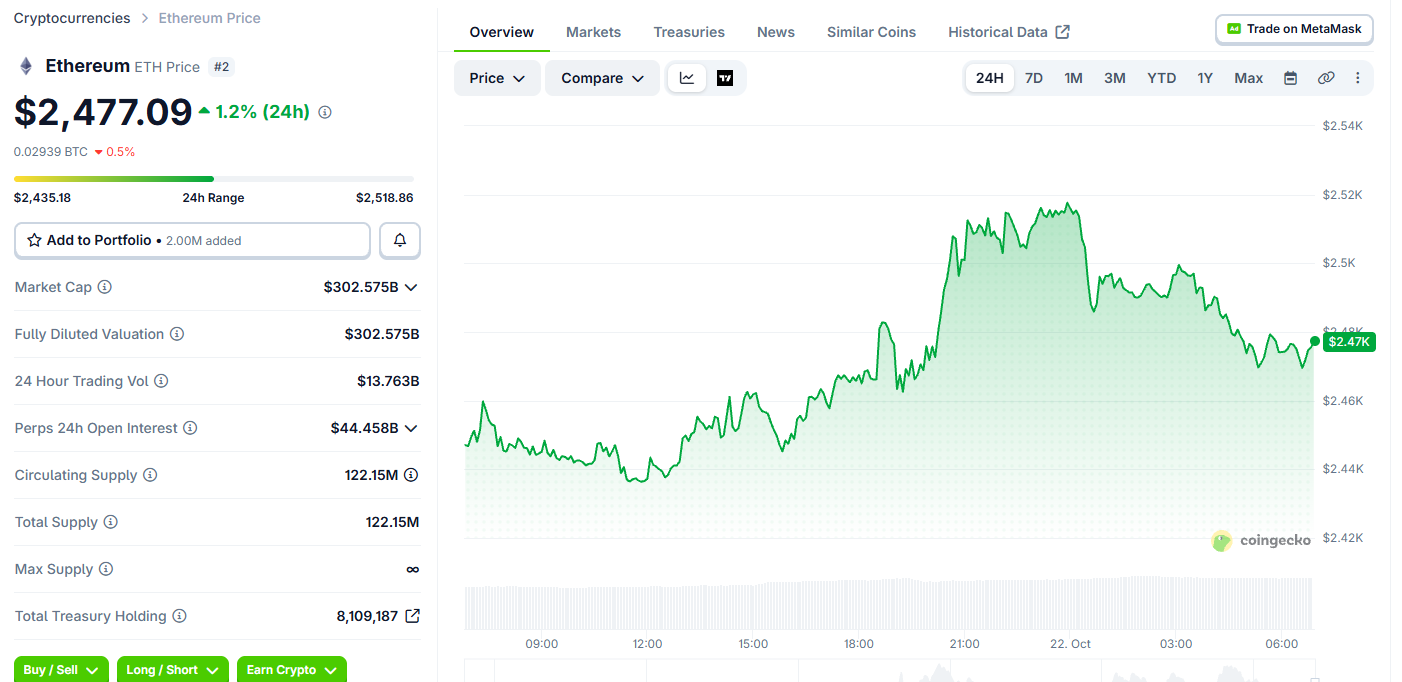Switch to the TradingView chart view
Image resolution: width=1402 pixels, height=682 pixels.
[725, 78]
